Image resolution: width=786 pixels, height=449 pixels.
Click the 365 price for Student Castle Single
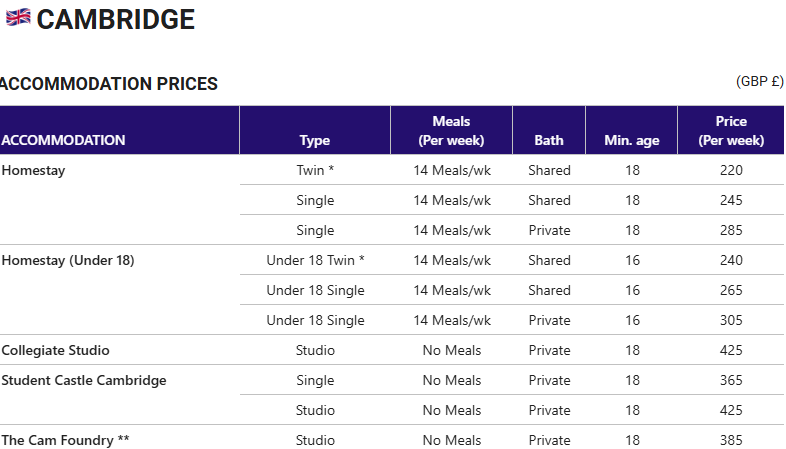(731, 380)
